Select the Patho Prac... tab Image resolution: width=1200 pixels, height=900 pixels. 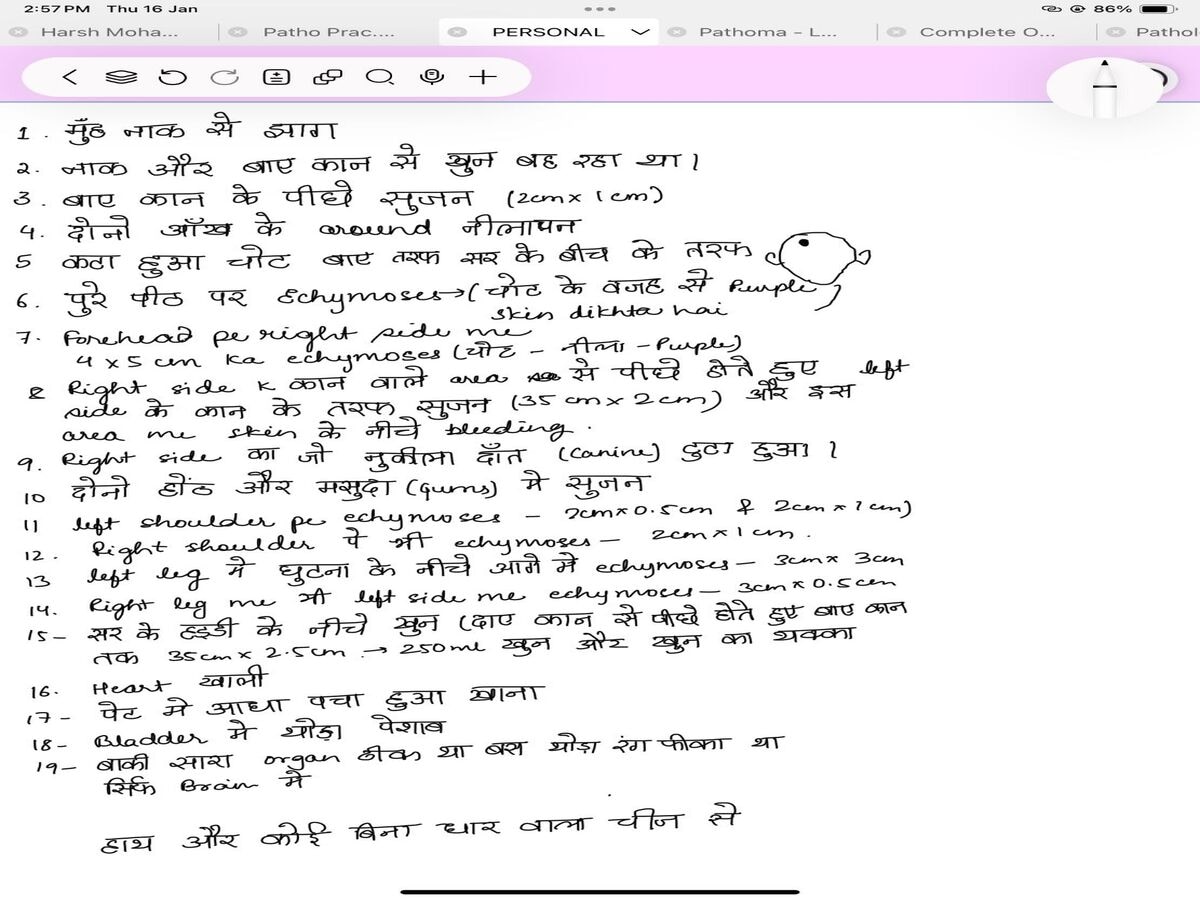(328, 32)
